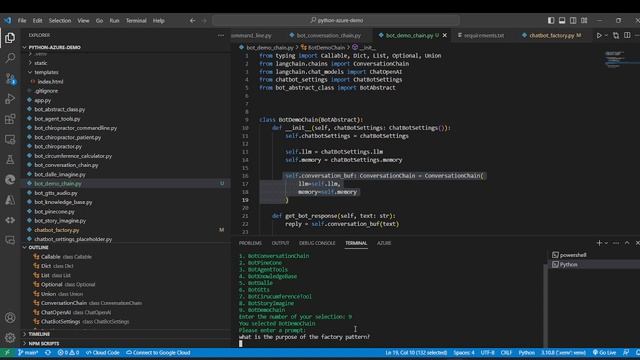Split the editor to the right

point(627,36)
